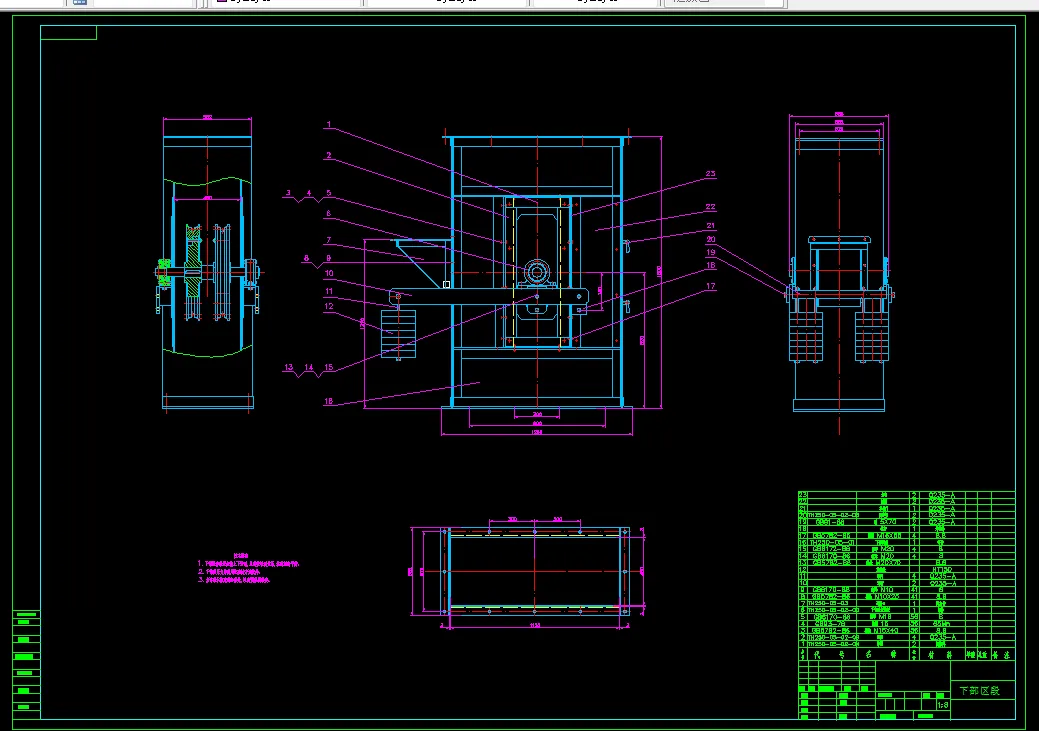Click the 1155 dimension under the plan view
This screenshot has height=731, width=1039.
pos(535,625)
